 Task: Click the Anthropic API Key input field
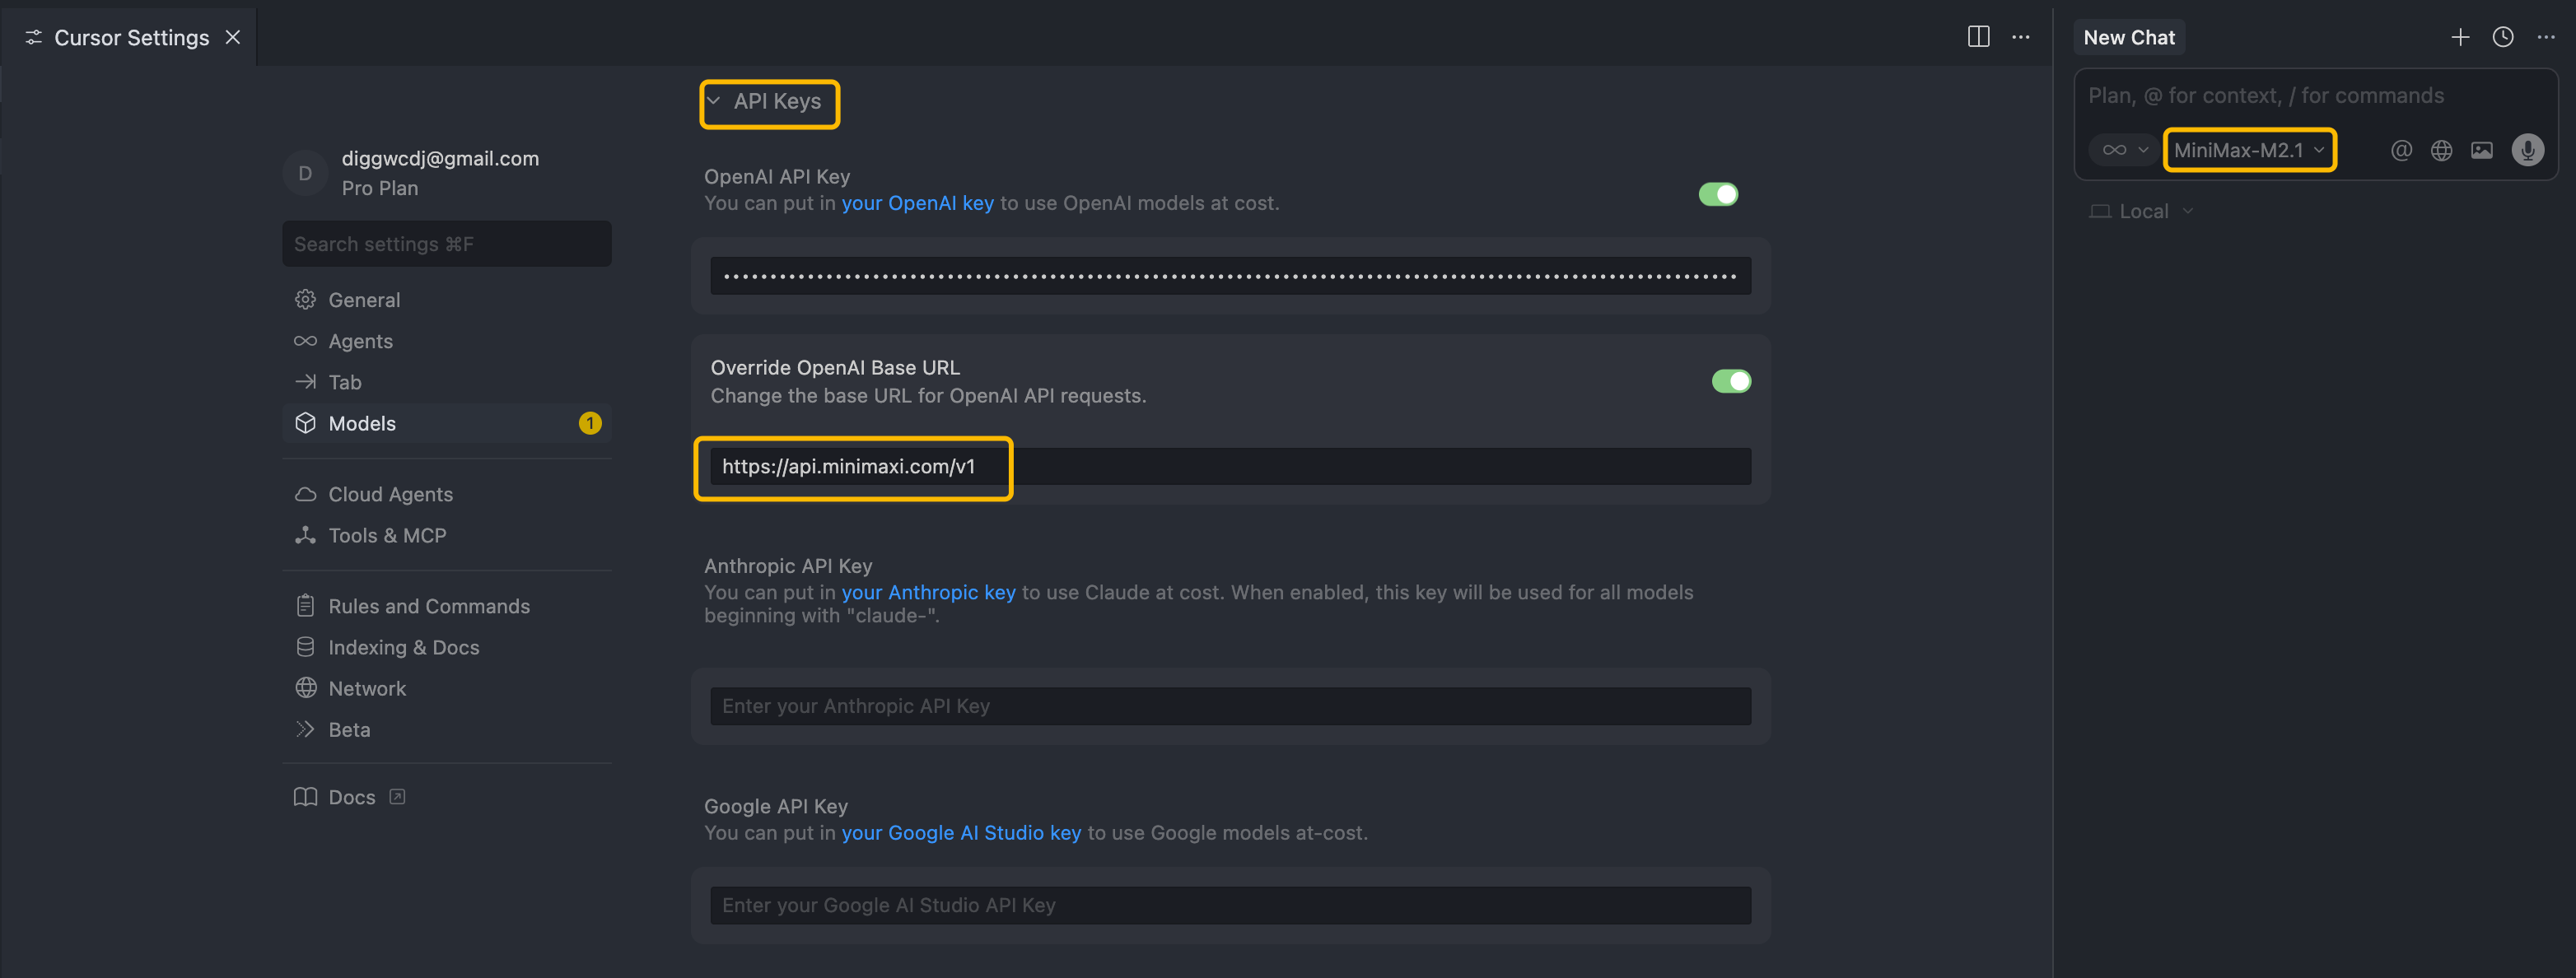point(1230,706)
